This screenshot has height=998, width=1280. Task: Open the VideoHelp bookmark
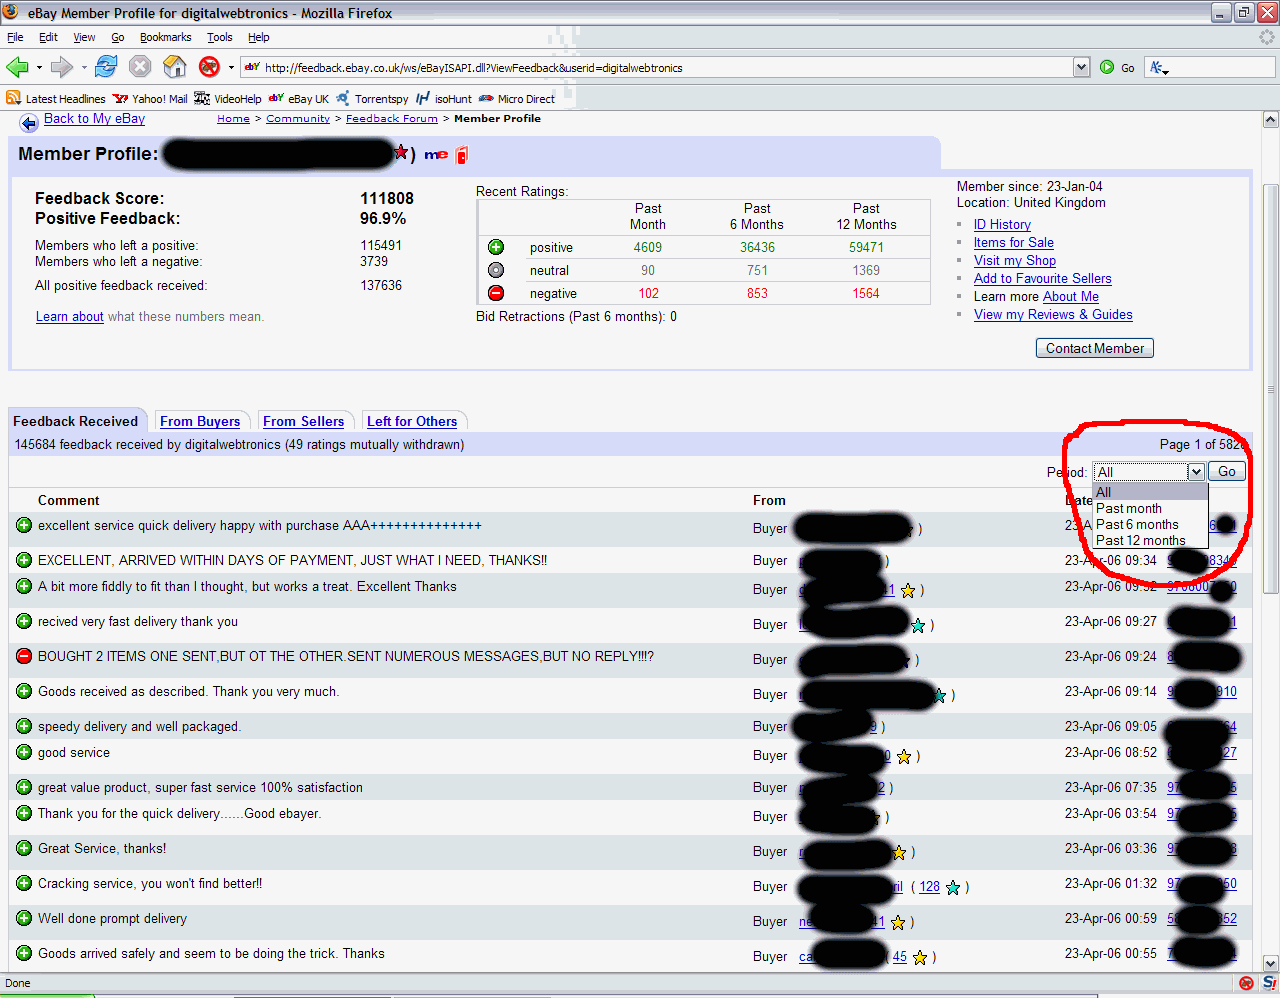click(x=228, y=99)
